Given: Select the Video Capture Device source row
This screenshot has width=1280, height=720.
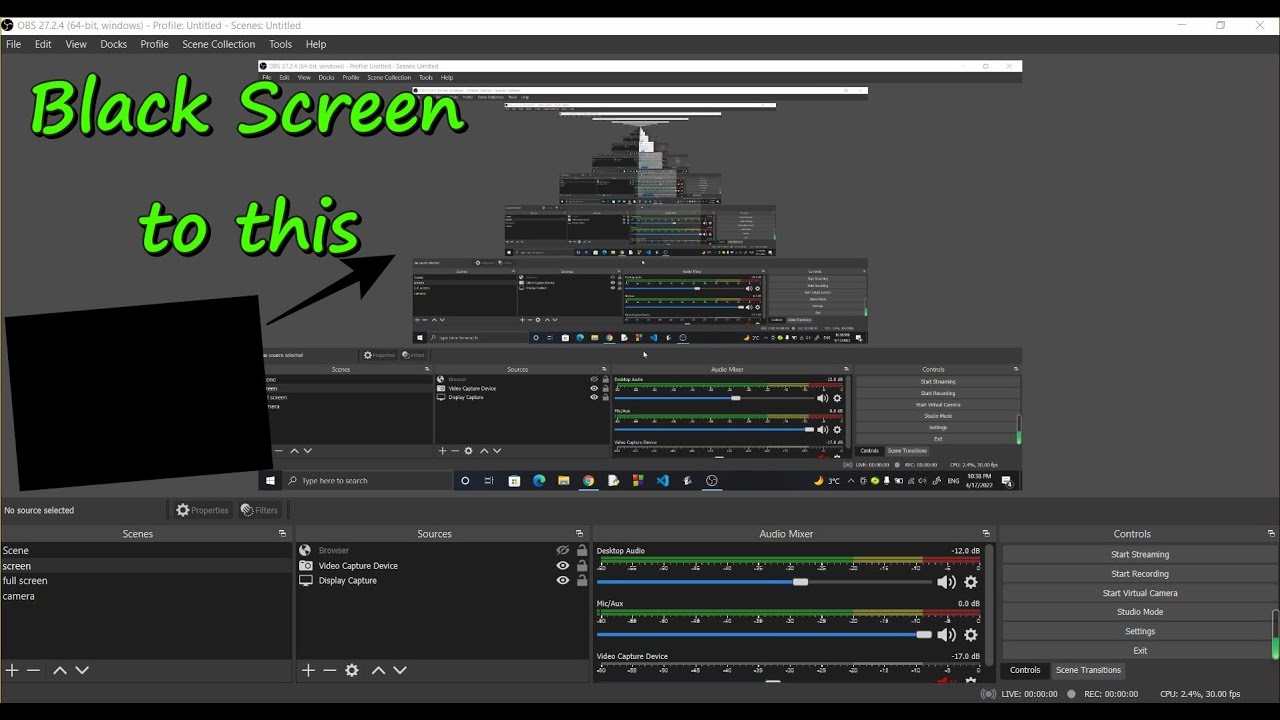Looking at the screenshot, I should pos(443,566).
